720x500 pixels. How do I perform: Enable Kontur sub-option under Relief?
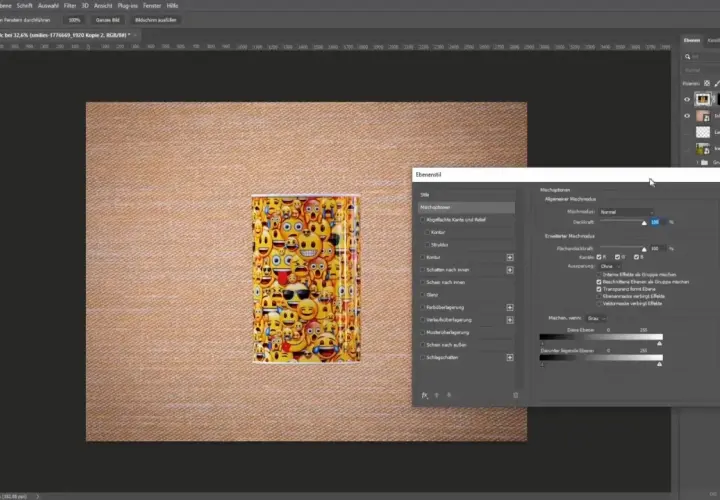coord(428,232)
